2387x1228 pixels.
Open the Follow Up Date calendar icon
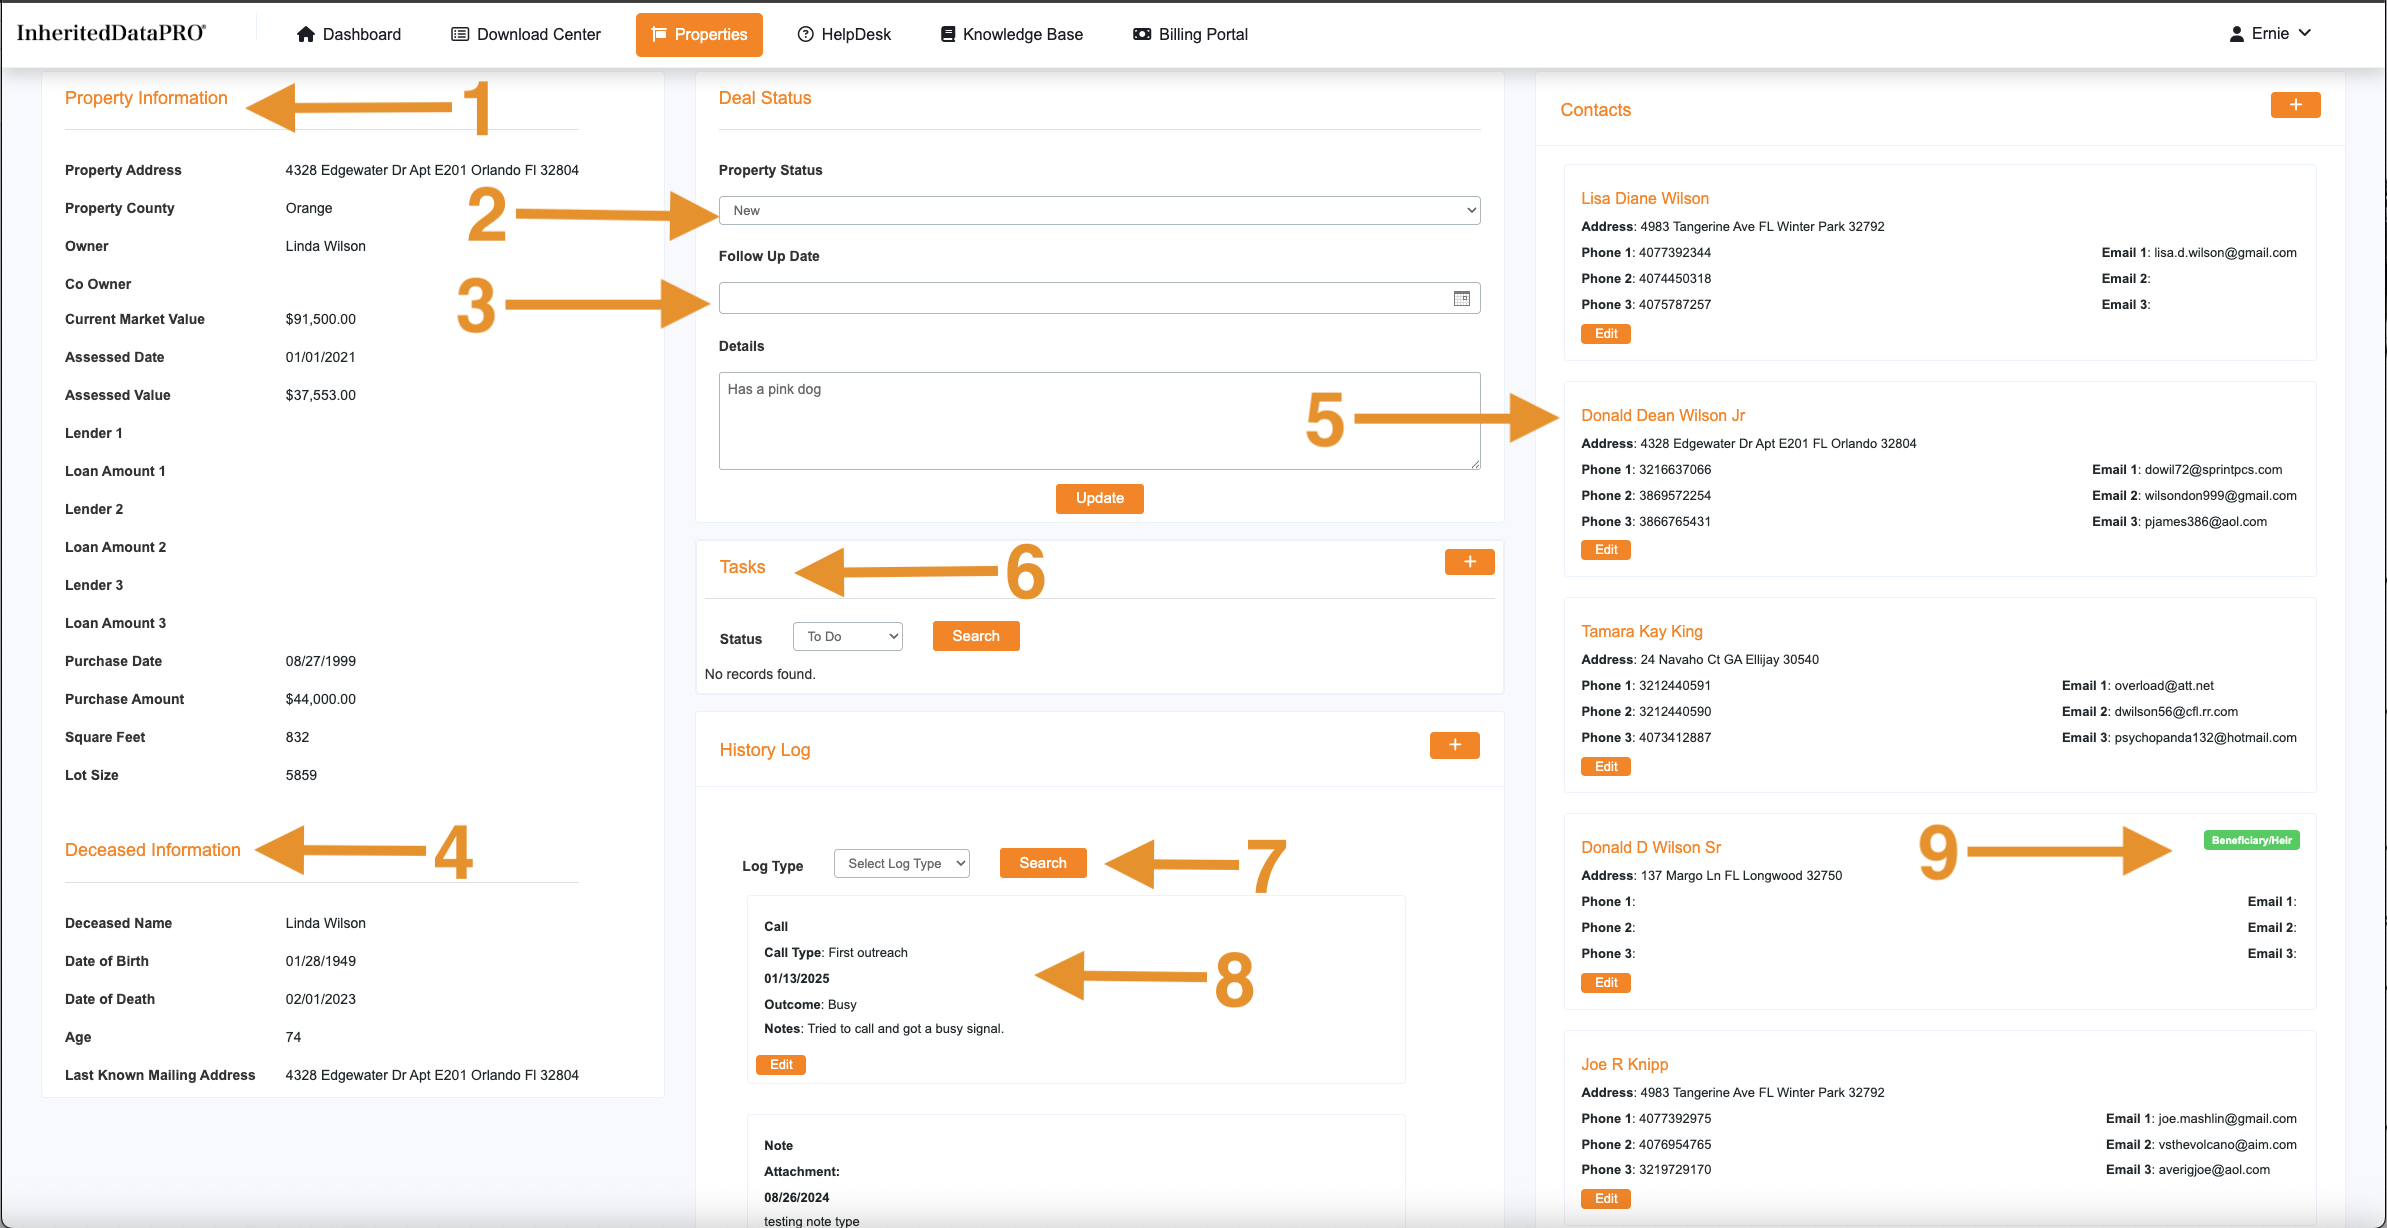1461,298
